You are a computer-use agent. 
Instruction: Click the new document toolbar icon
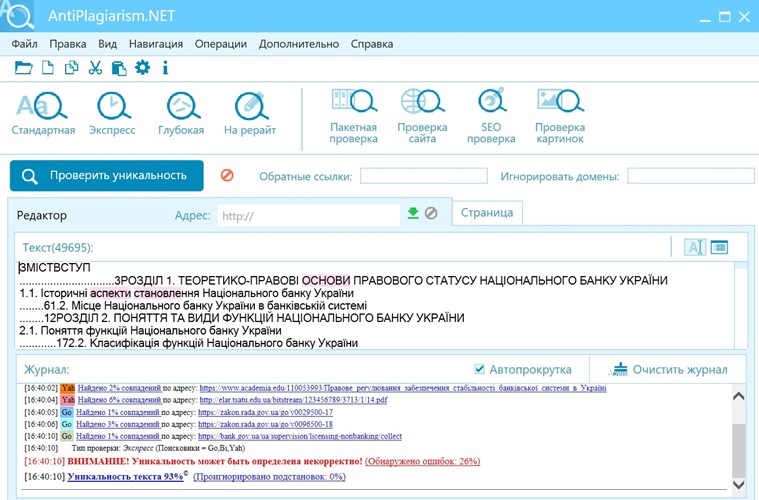click(x=47, y=68)
